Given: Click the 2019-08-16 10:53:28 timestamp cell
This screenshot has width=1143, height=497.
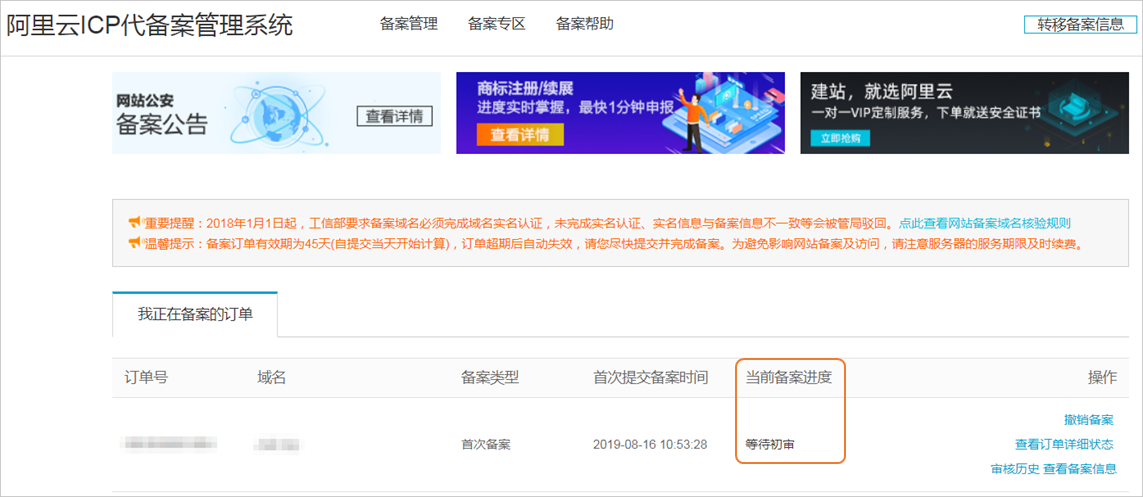Looking at the screenshot, I should 650,444.
